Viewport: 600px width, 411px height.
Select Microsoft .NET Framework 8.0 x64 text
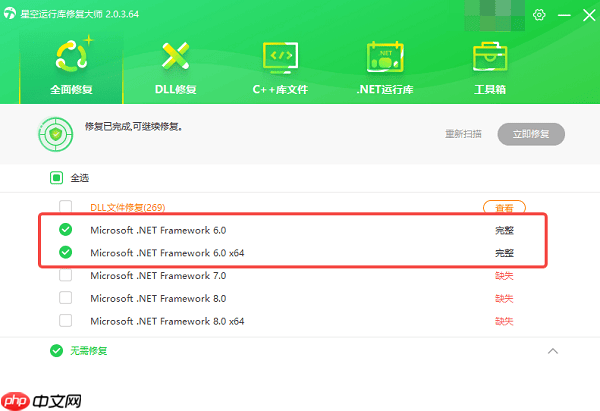coord(167,321)
